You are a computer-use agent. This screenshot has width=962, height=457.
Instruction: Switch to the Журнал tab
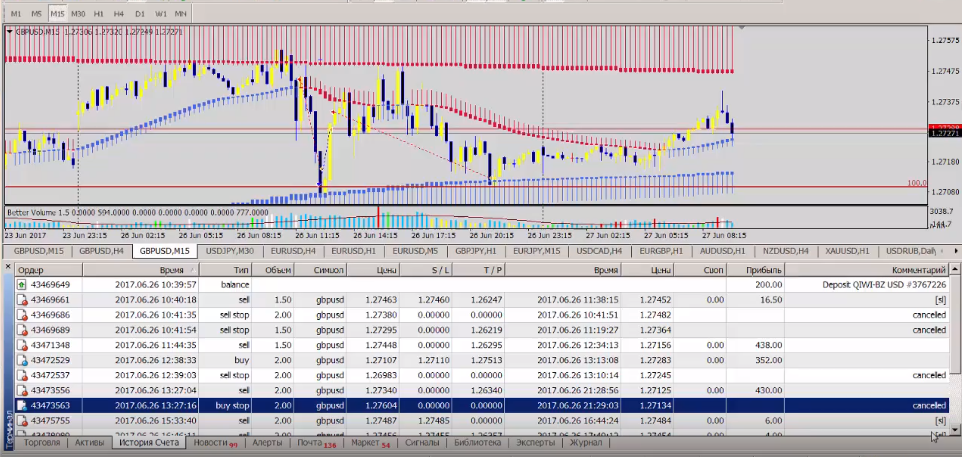click(585, 442)
